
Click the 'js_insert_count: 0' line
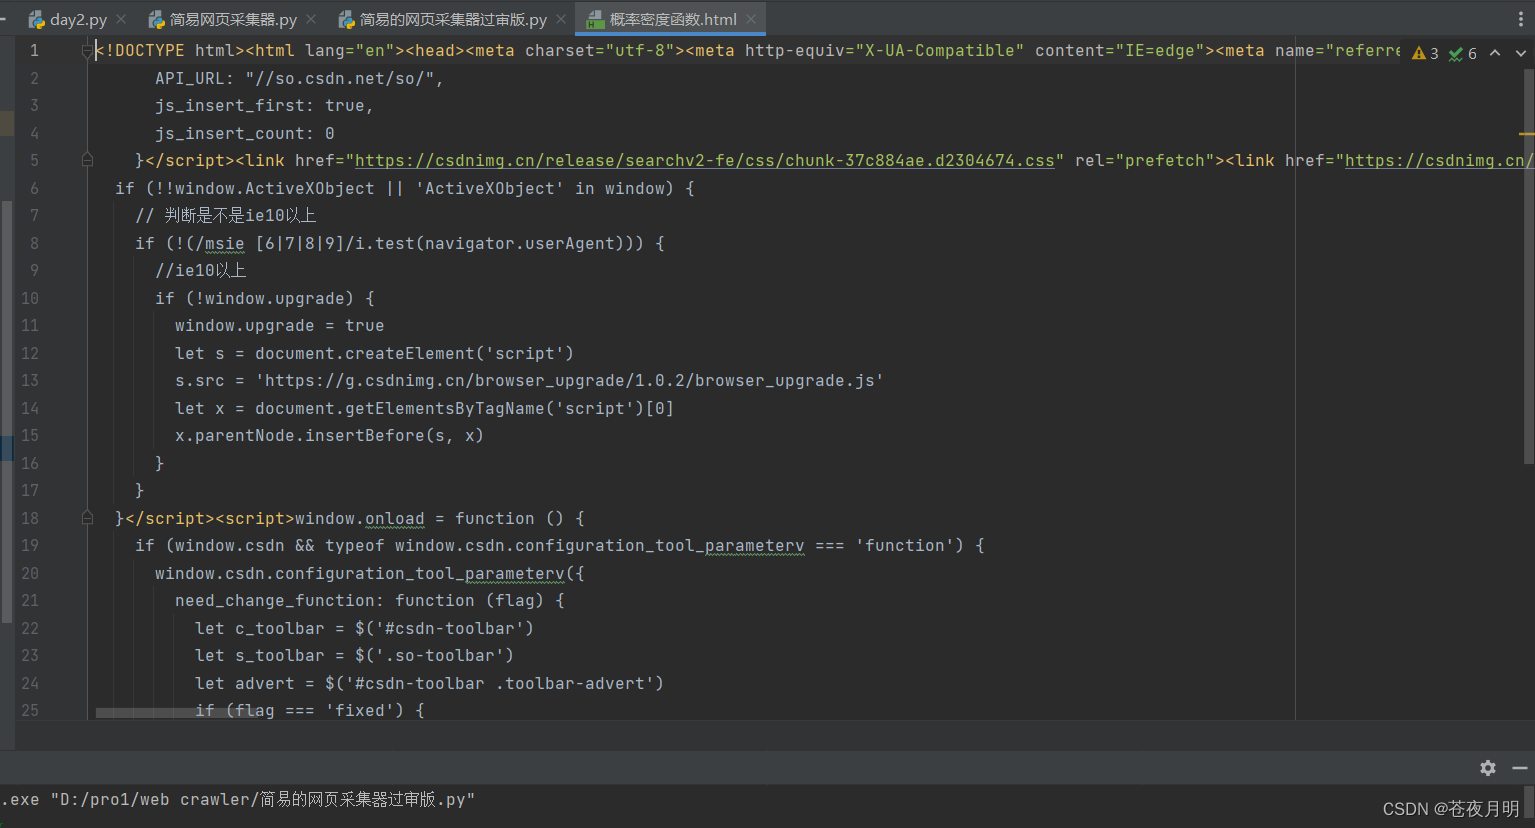pyautogui.click(x=244, y=133)
